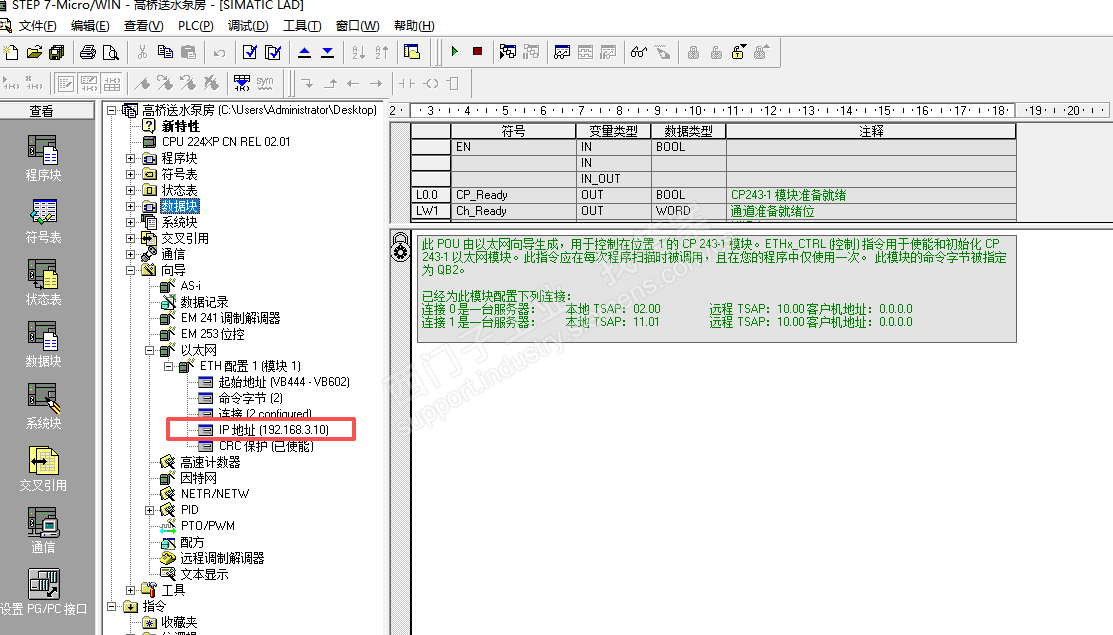Click the Ch_Ready symbol cell
The width and height of the screenshot is (1113, 635).
pyautogui.click(x=513, y=211)
